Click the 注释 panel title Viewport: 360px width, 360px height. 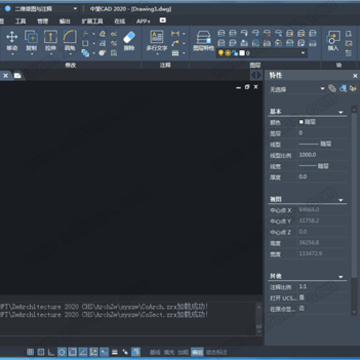165,65
